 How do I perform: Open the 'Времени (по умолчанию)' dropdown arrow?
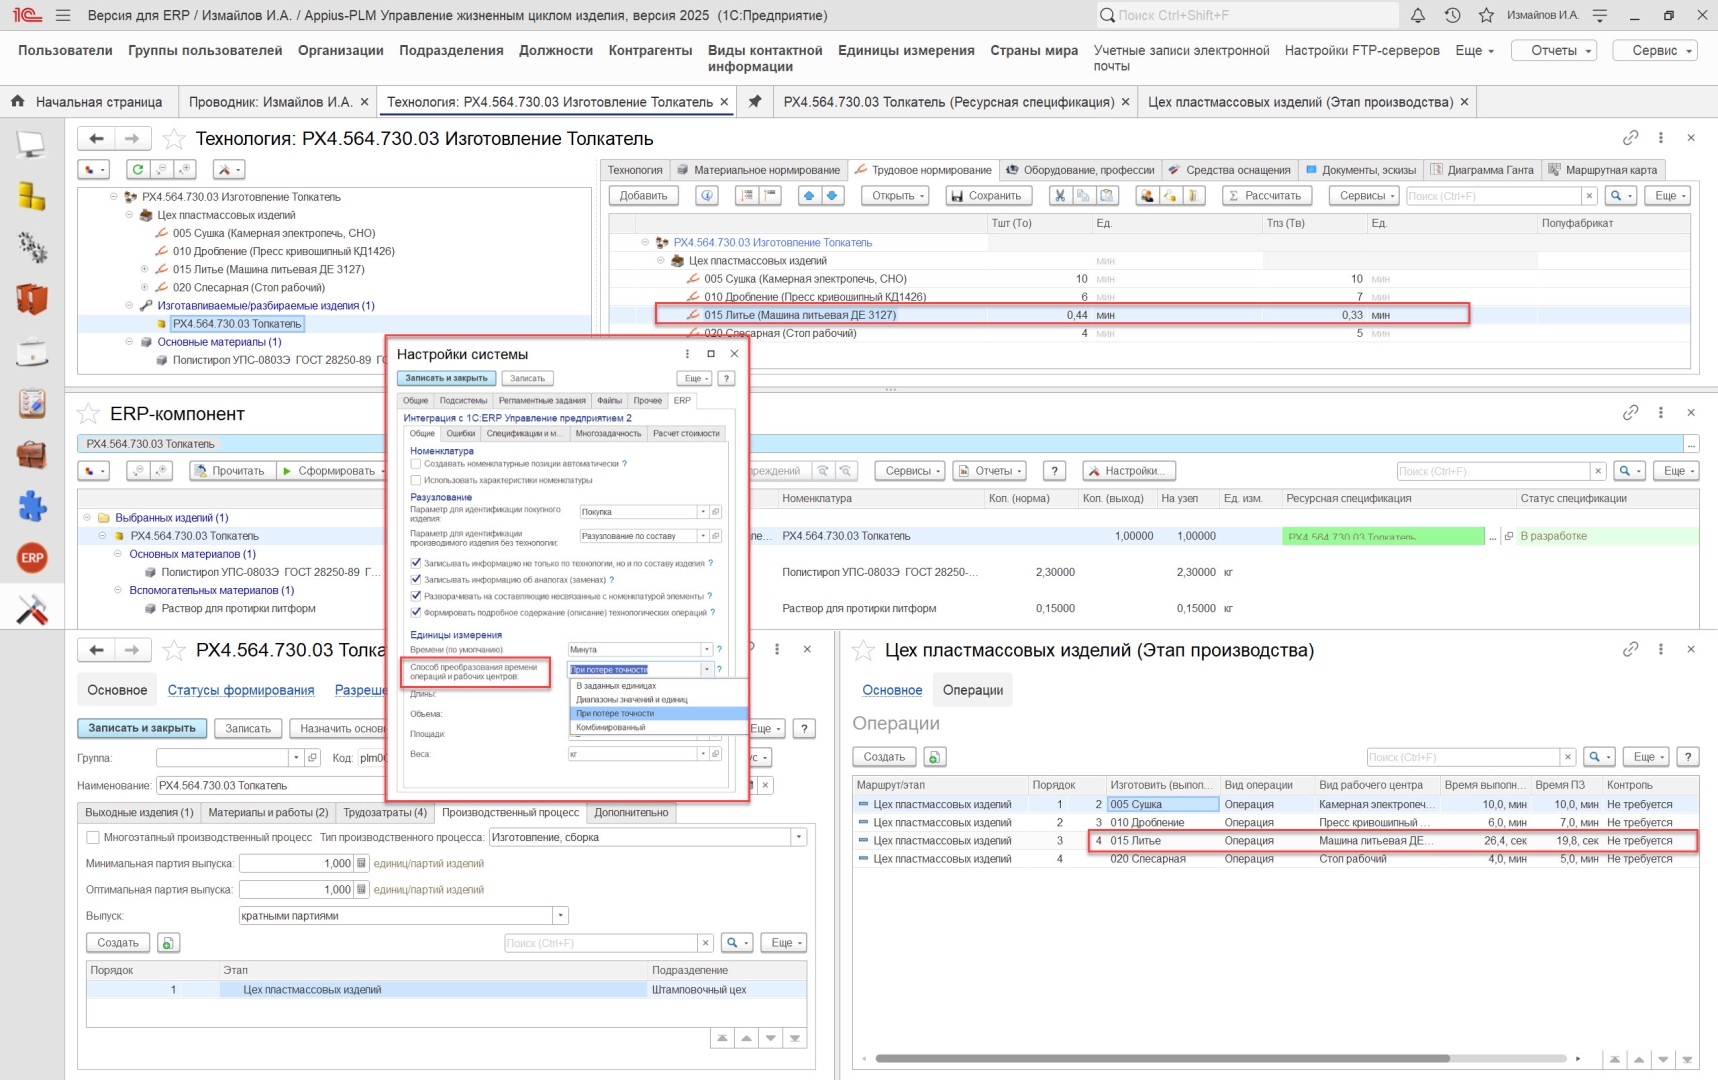click(706, 650)
